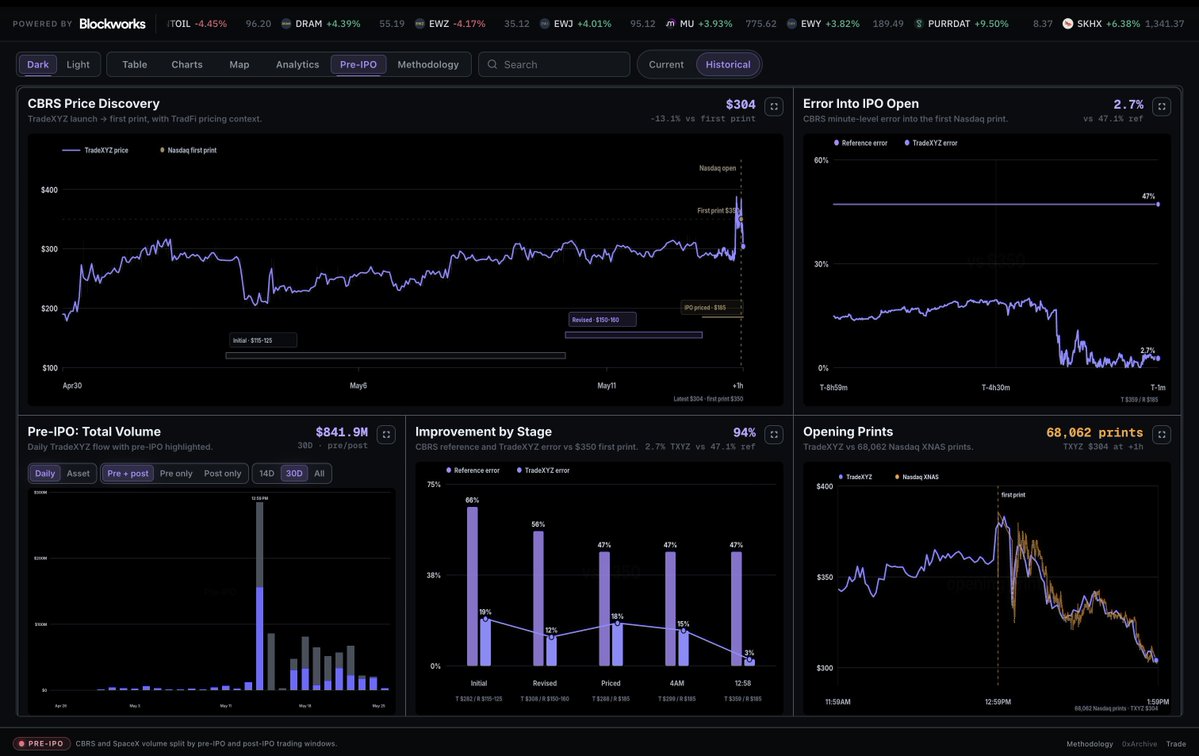Filter volume to Post only
The image size is (1199, 756).
223,473
